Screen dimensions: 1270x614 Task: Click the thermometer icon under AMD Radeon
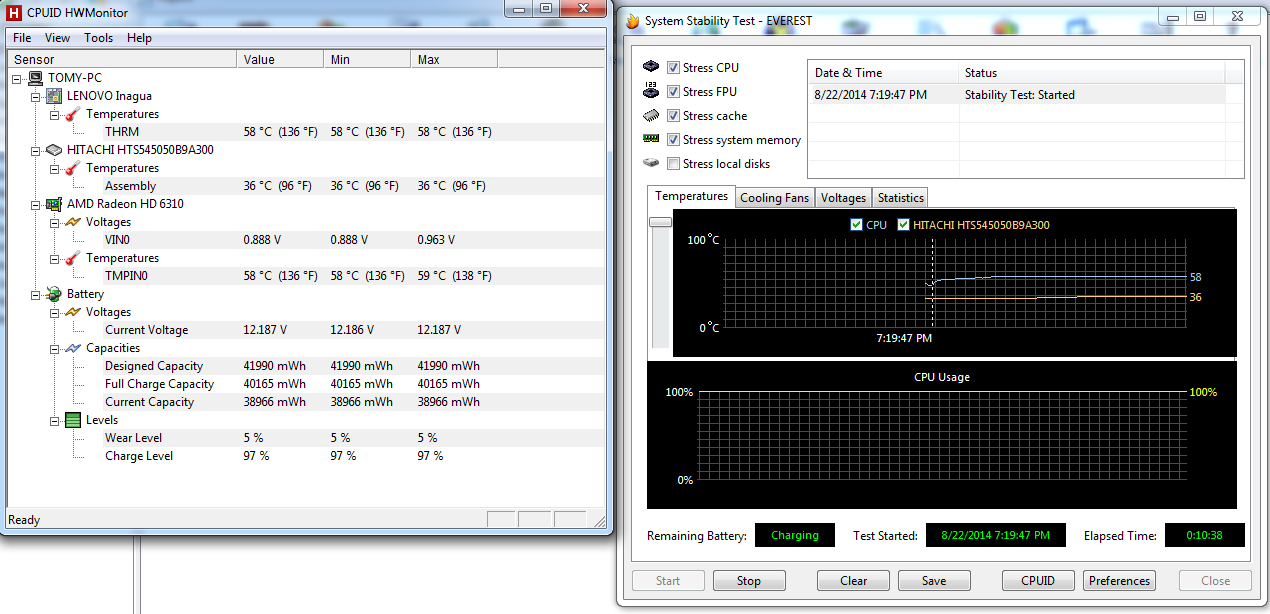73,258
